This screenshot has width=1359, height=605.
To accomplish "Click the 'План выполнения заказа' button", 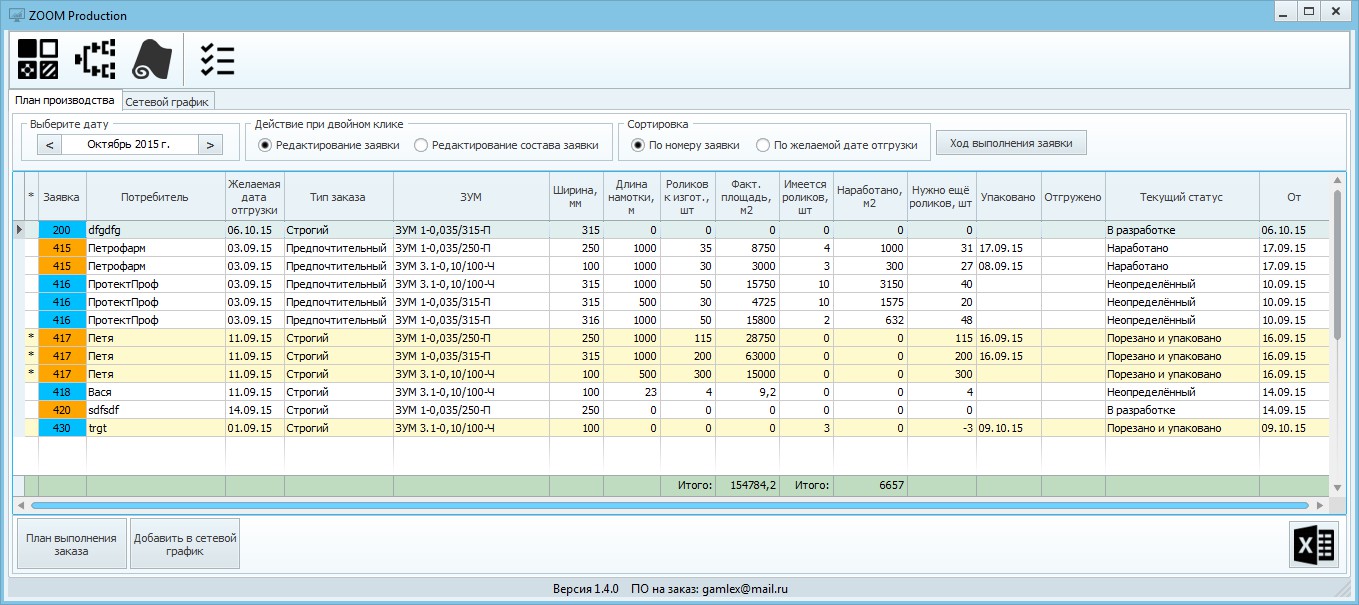I will pos(72,544).
